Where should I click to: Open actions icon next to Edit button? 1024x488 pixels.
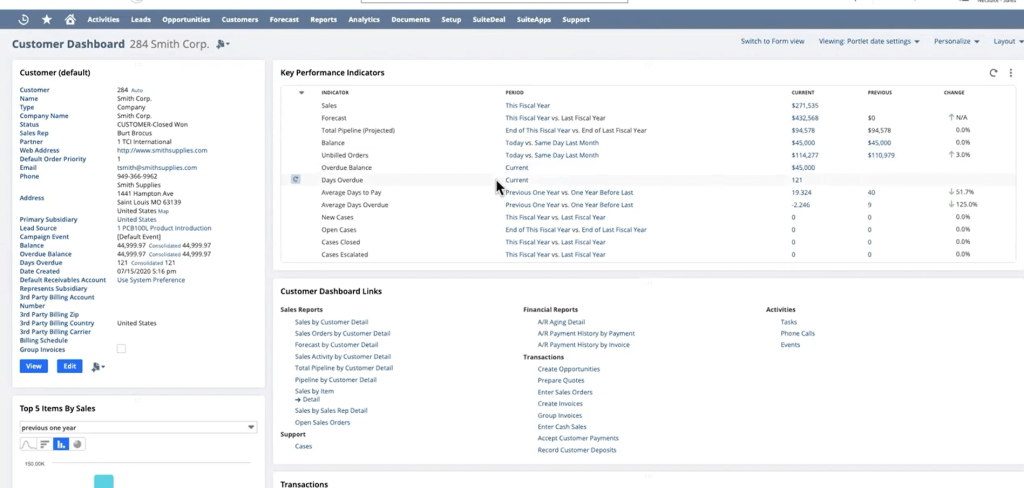point(98,366)
